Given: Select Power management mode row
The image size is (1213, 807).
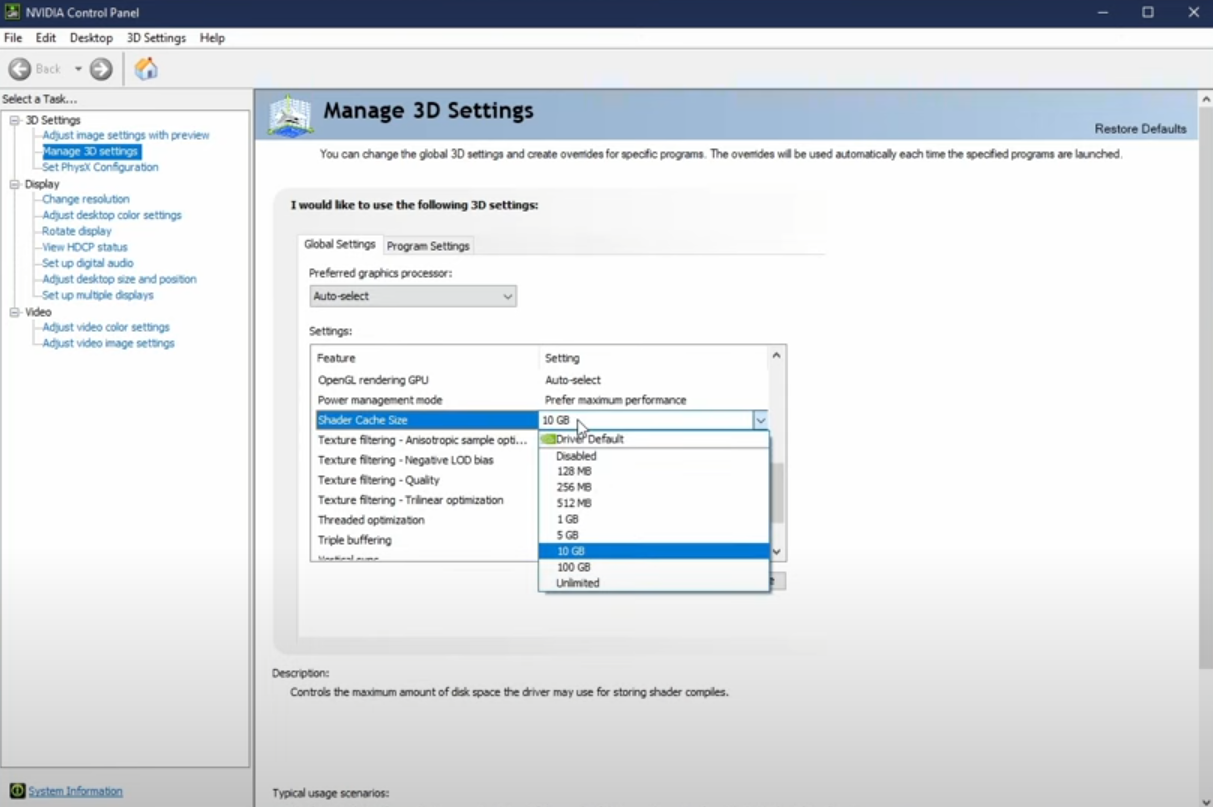Looking at the screenshot, I should click(540, 400).
